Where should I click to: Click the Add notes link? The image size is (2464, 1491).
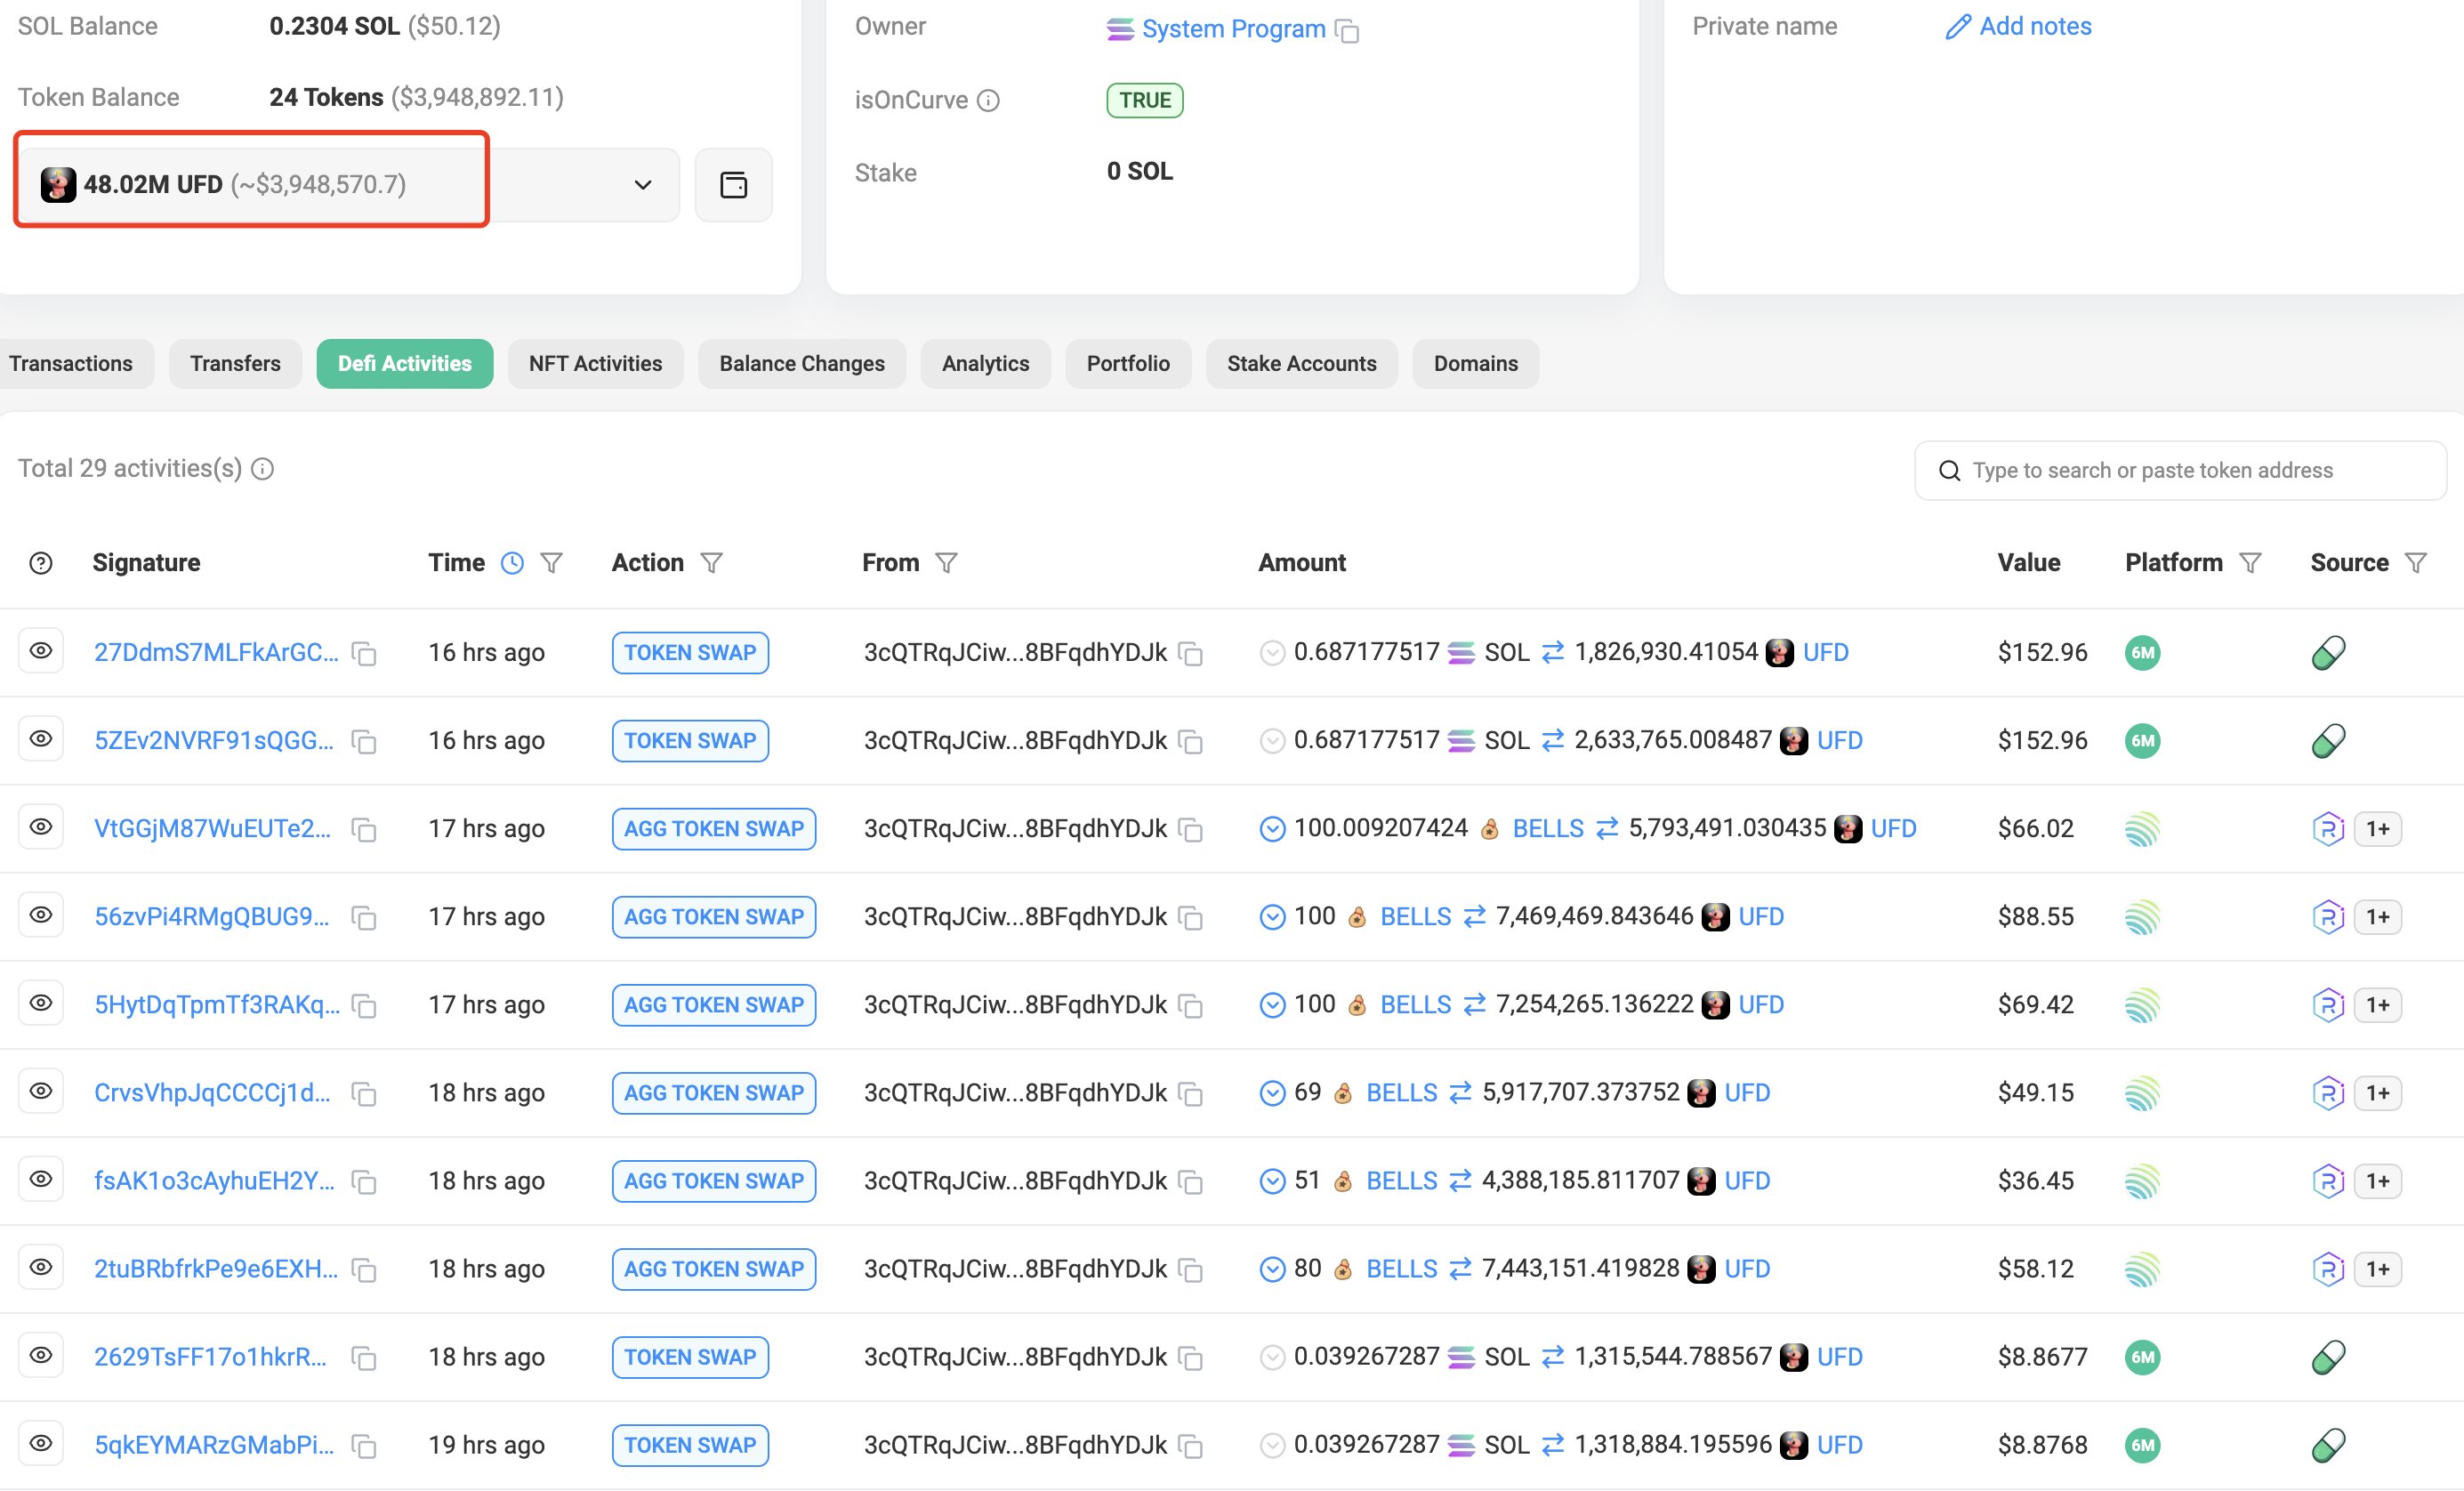[2035, 26]
